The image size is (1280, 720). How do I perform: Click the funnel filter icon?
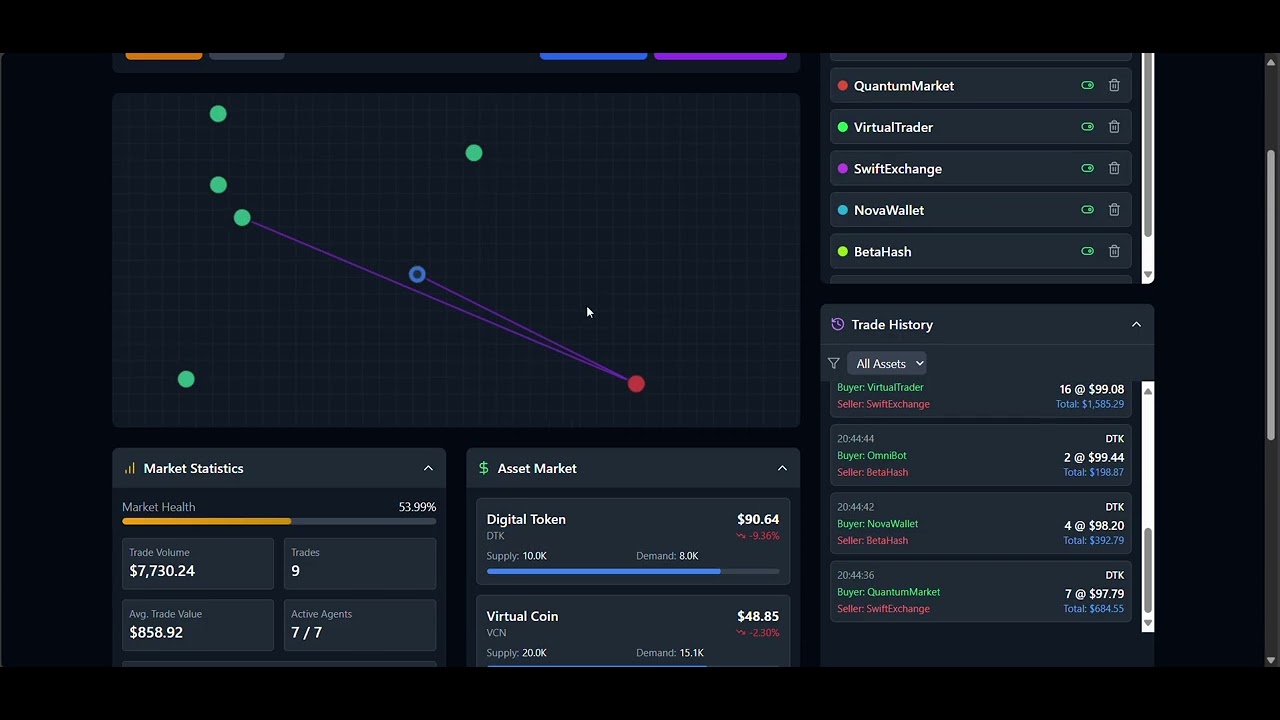[834, 364]
